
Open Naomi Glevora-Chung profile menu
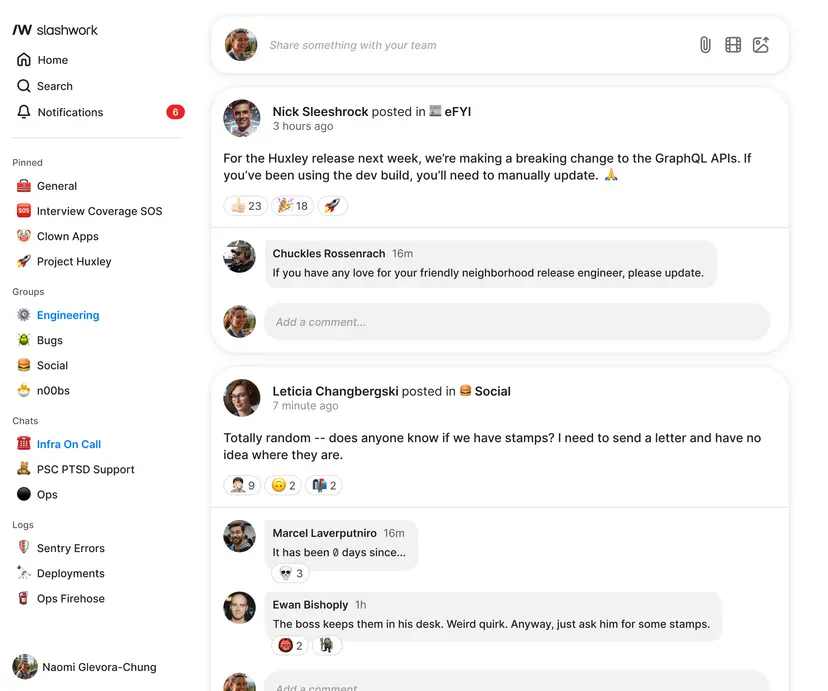[98, 667]
